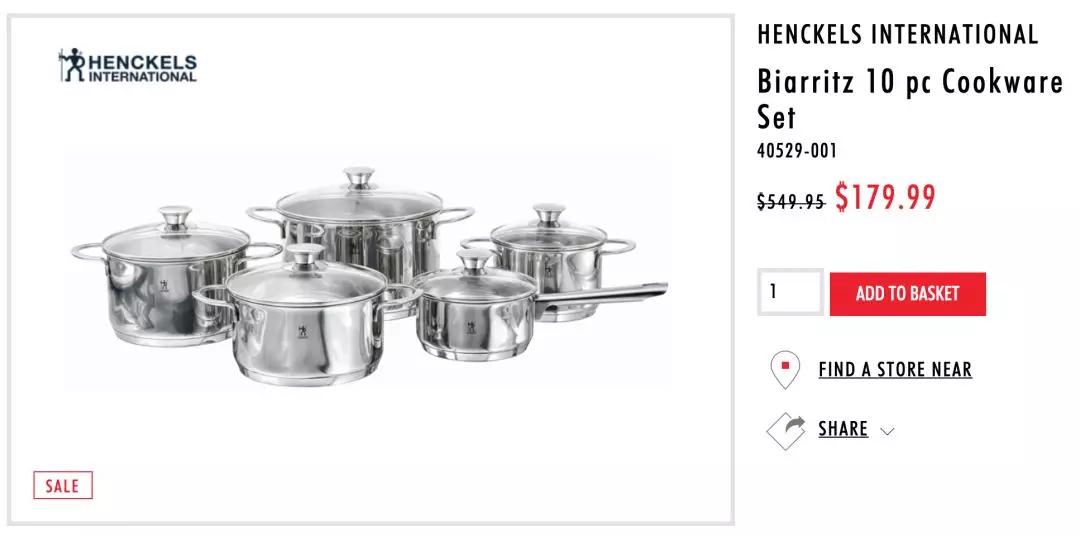Click the knob of the tallest pot's lid

359,176
